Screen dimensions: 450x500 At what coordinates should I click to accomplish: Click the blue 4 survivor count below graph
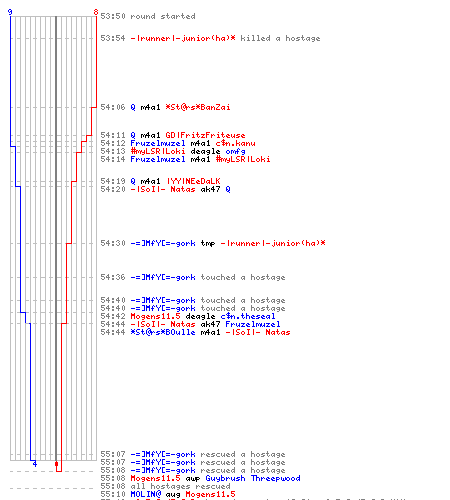pyautogui.click(x=35, y=464)
